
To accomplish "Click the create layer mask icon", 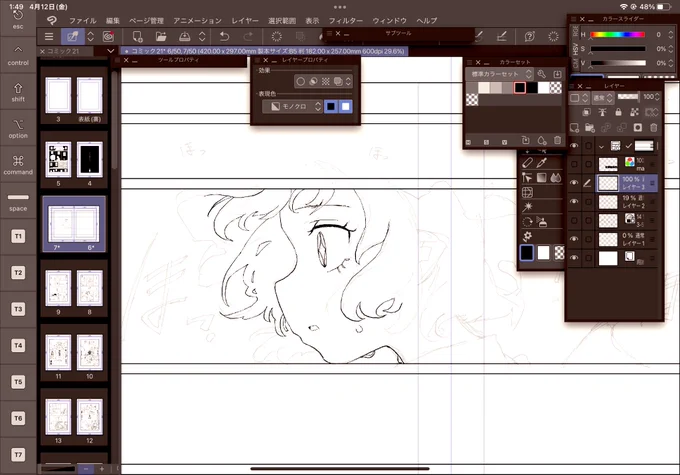I will pos(638,128).
